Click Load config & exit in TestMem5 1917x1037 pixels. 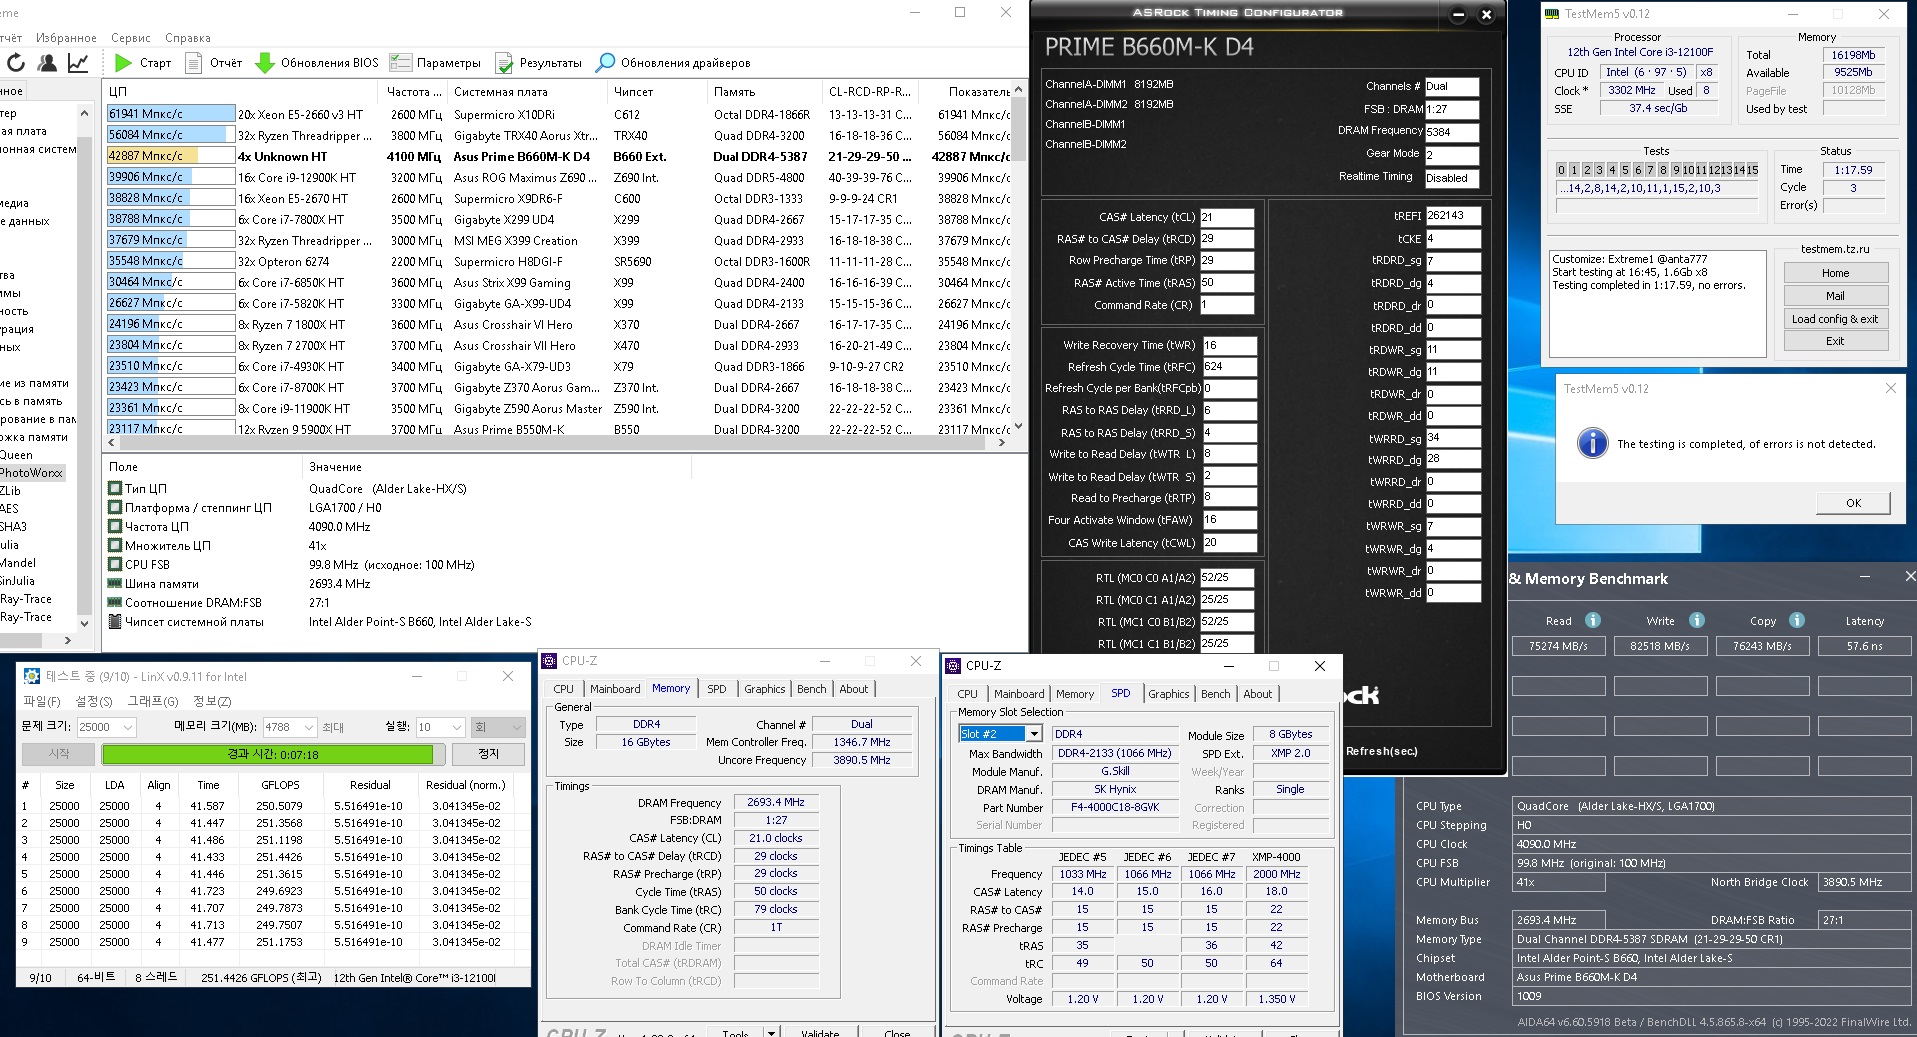[x=1835, y=319]
